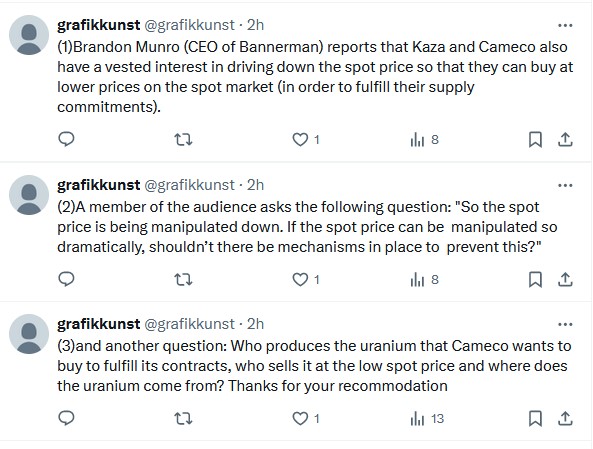
Task: Like the first tweet about Bannerman CEO
Action: (306, 140)
